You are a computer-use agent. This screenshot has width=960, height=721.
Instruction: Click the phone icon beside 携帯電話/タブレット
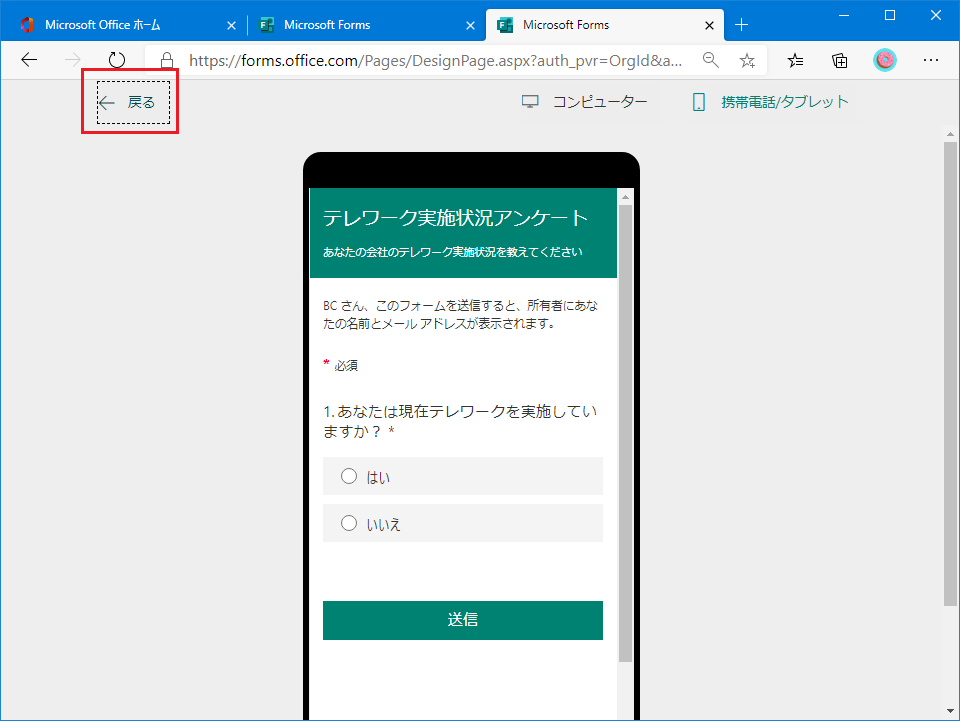(699, 102)
